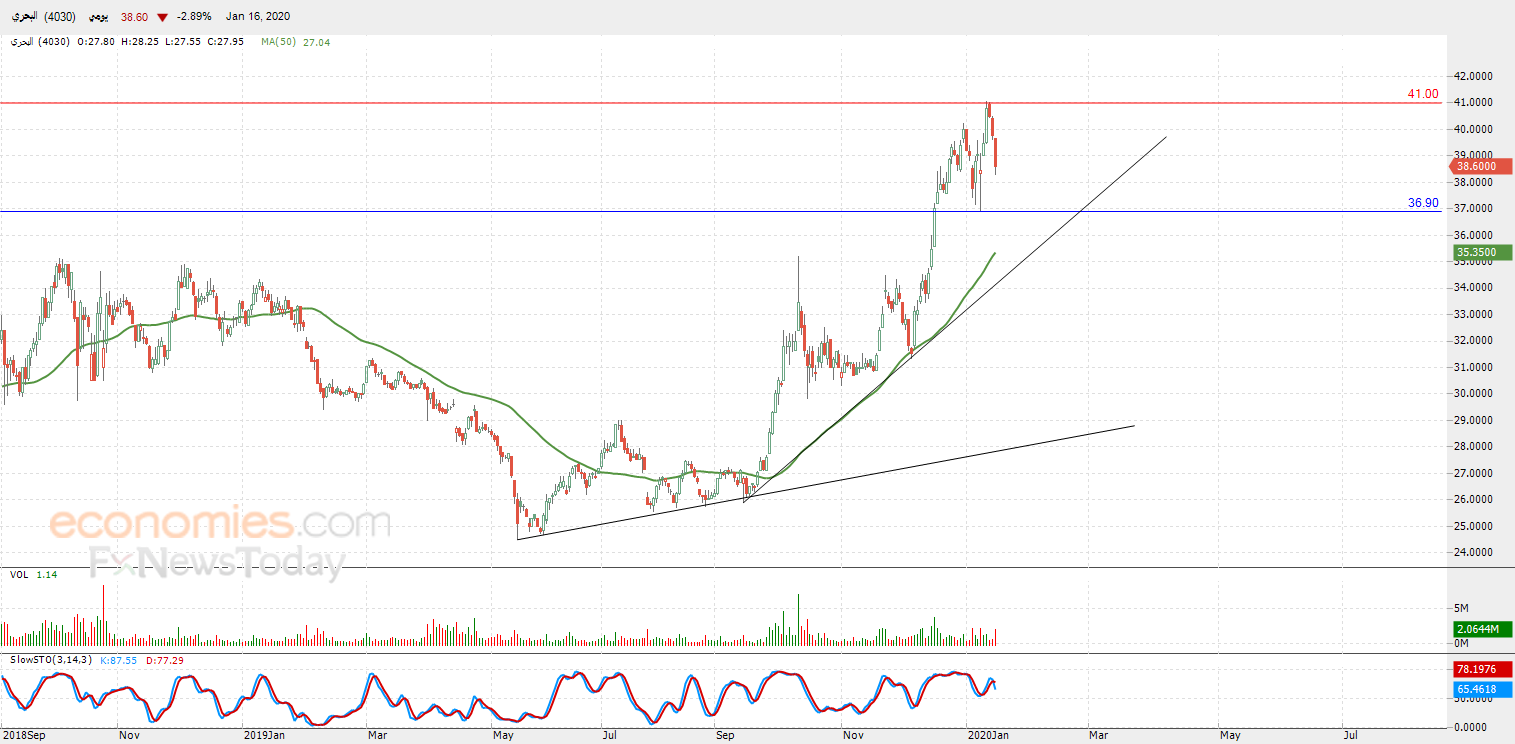This screenshot has width=1515, height=744.
Task: Click the blue 65.4618 stochastic value tag
Action: click(x=1476, y=690)
